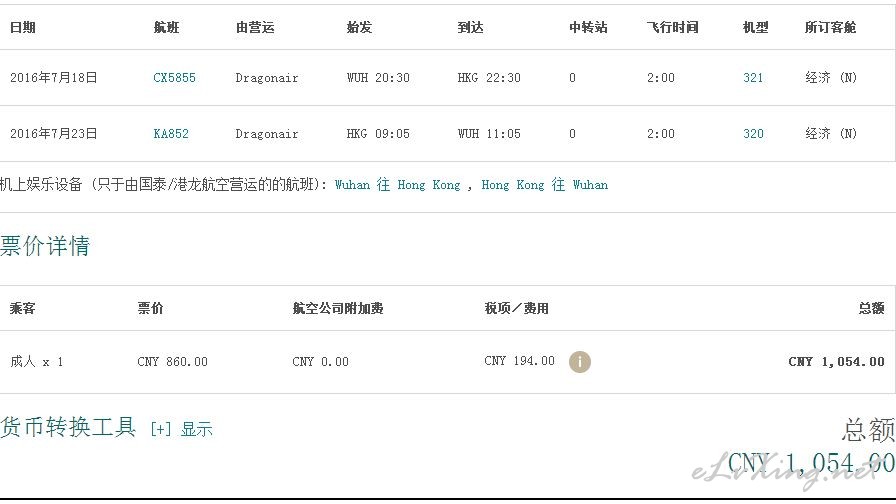Click the tax info icon beside CNY 194.00

[579, 362]
